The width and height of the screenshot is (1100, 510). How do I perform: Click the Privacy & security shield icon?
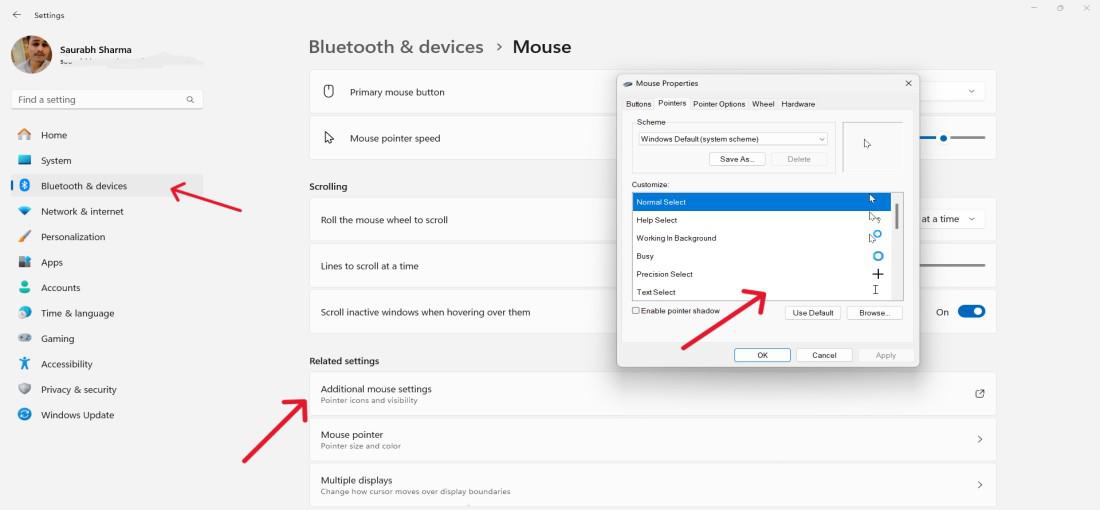tap(24, 390)
